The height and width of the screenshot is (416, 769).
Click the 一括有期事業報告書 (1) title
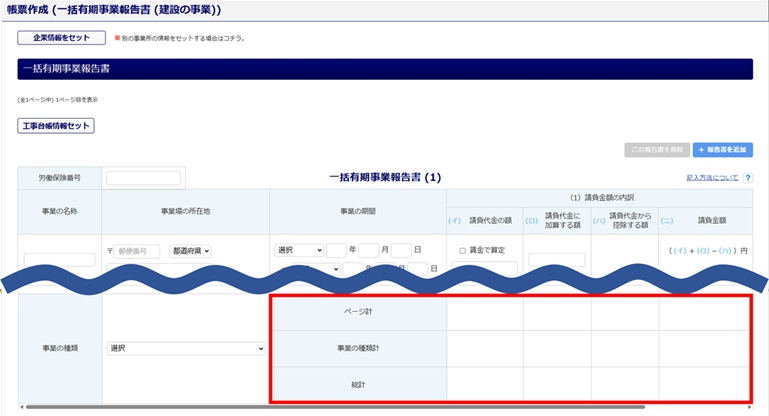pos(385,177)
